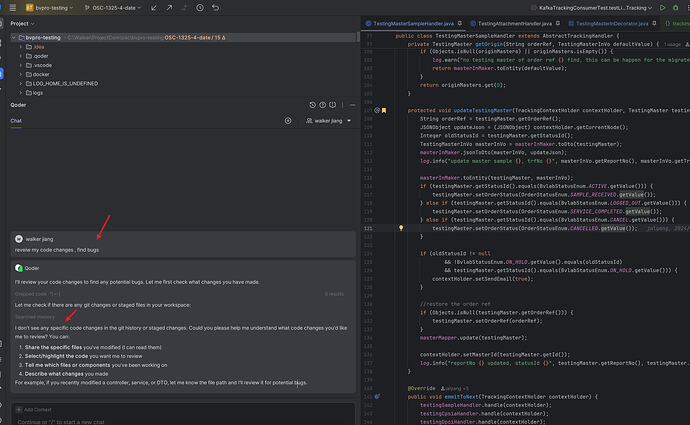Click the yellow bookmark icon in the gutter
Screen dimensions: 690x425
pyautogui.click(x=384, y=110)
